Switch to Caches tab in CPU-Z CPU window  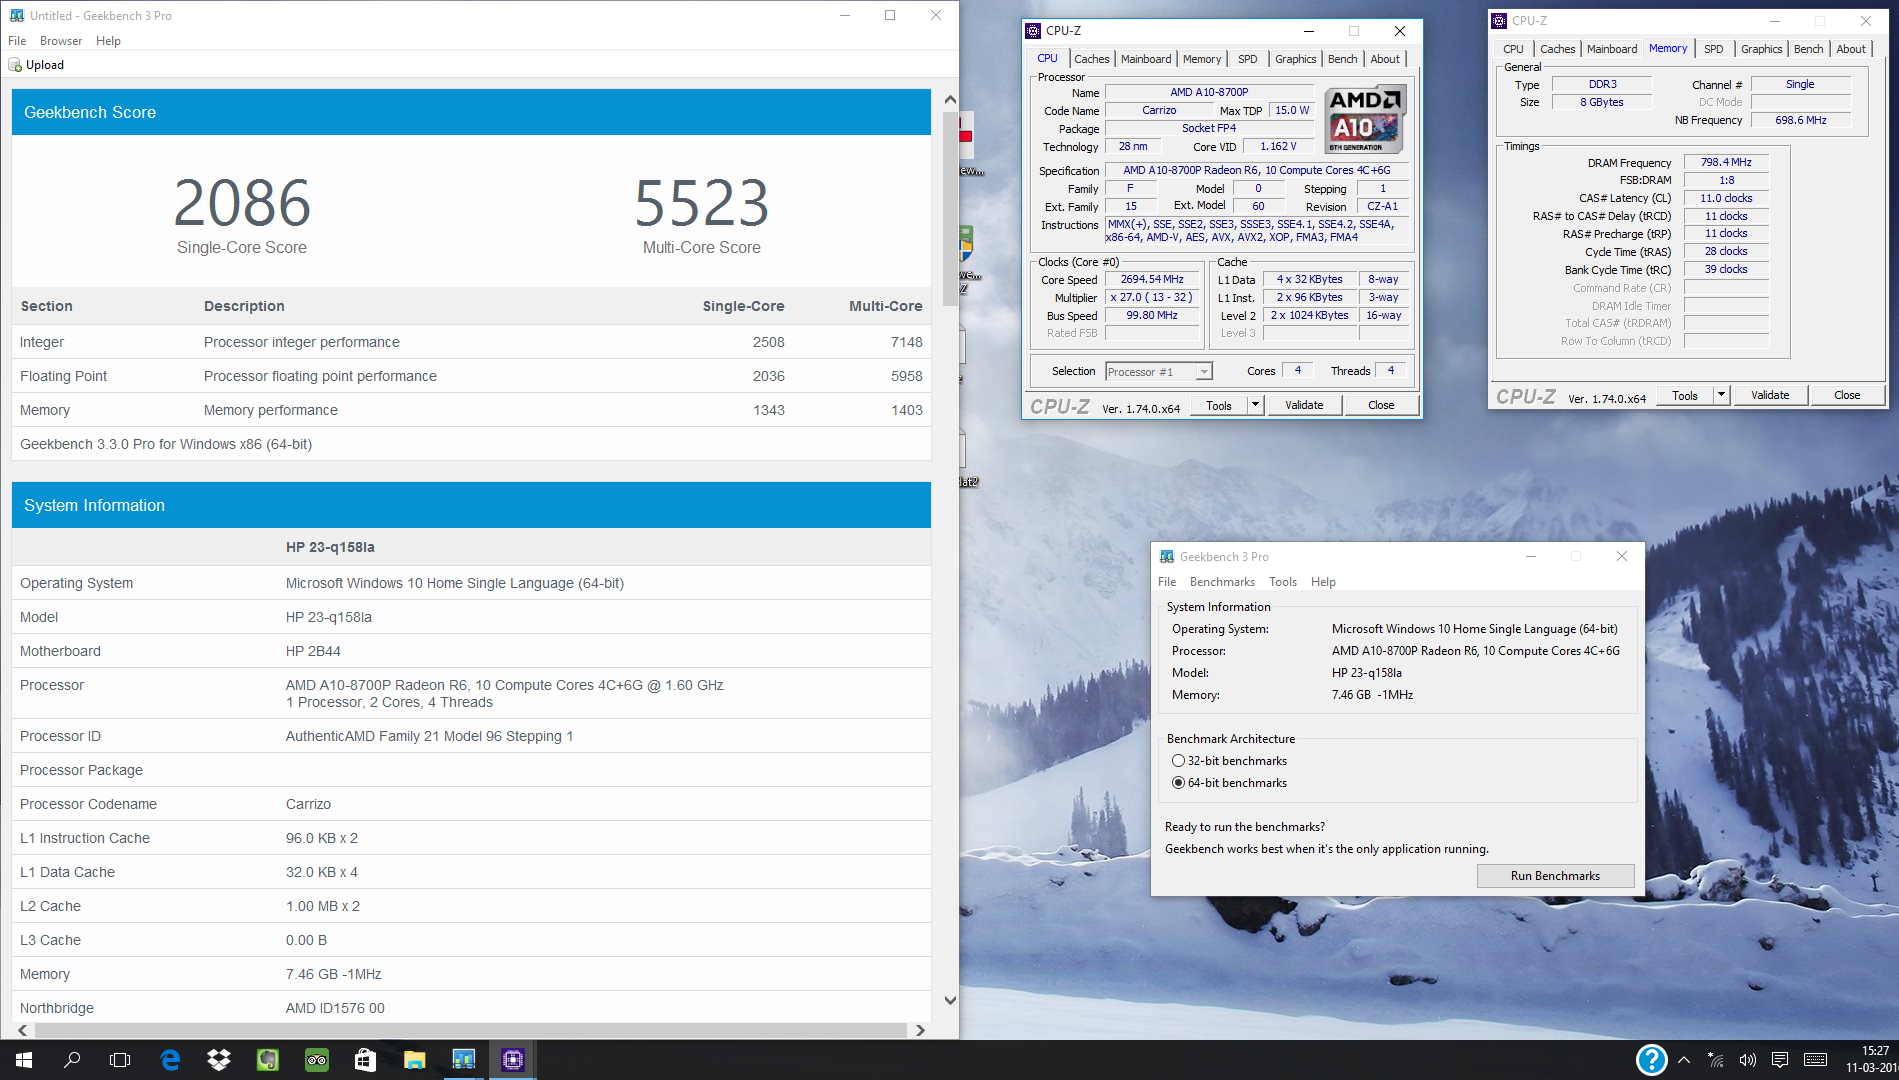point(1091,59)
